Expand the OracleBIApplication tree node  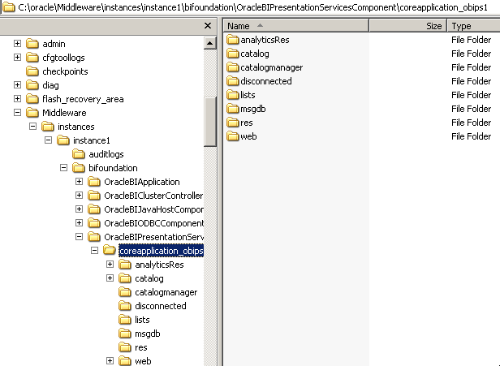79,182
